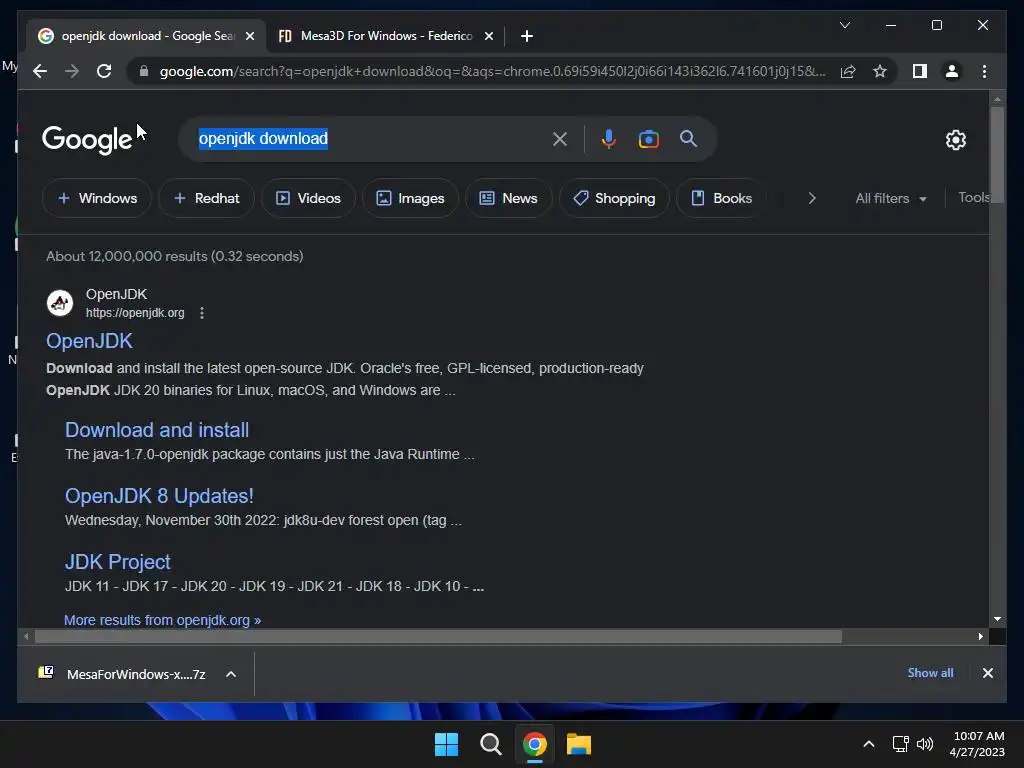Focus the Google search input field

pos(372,138)
